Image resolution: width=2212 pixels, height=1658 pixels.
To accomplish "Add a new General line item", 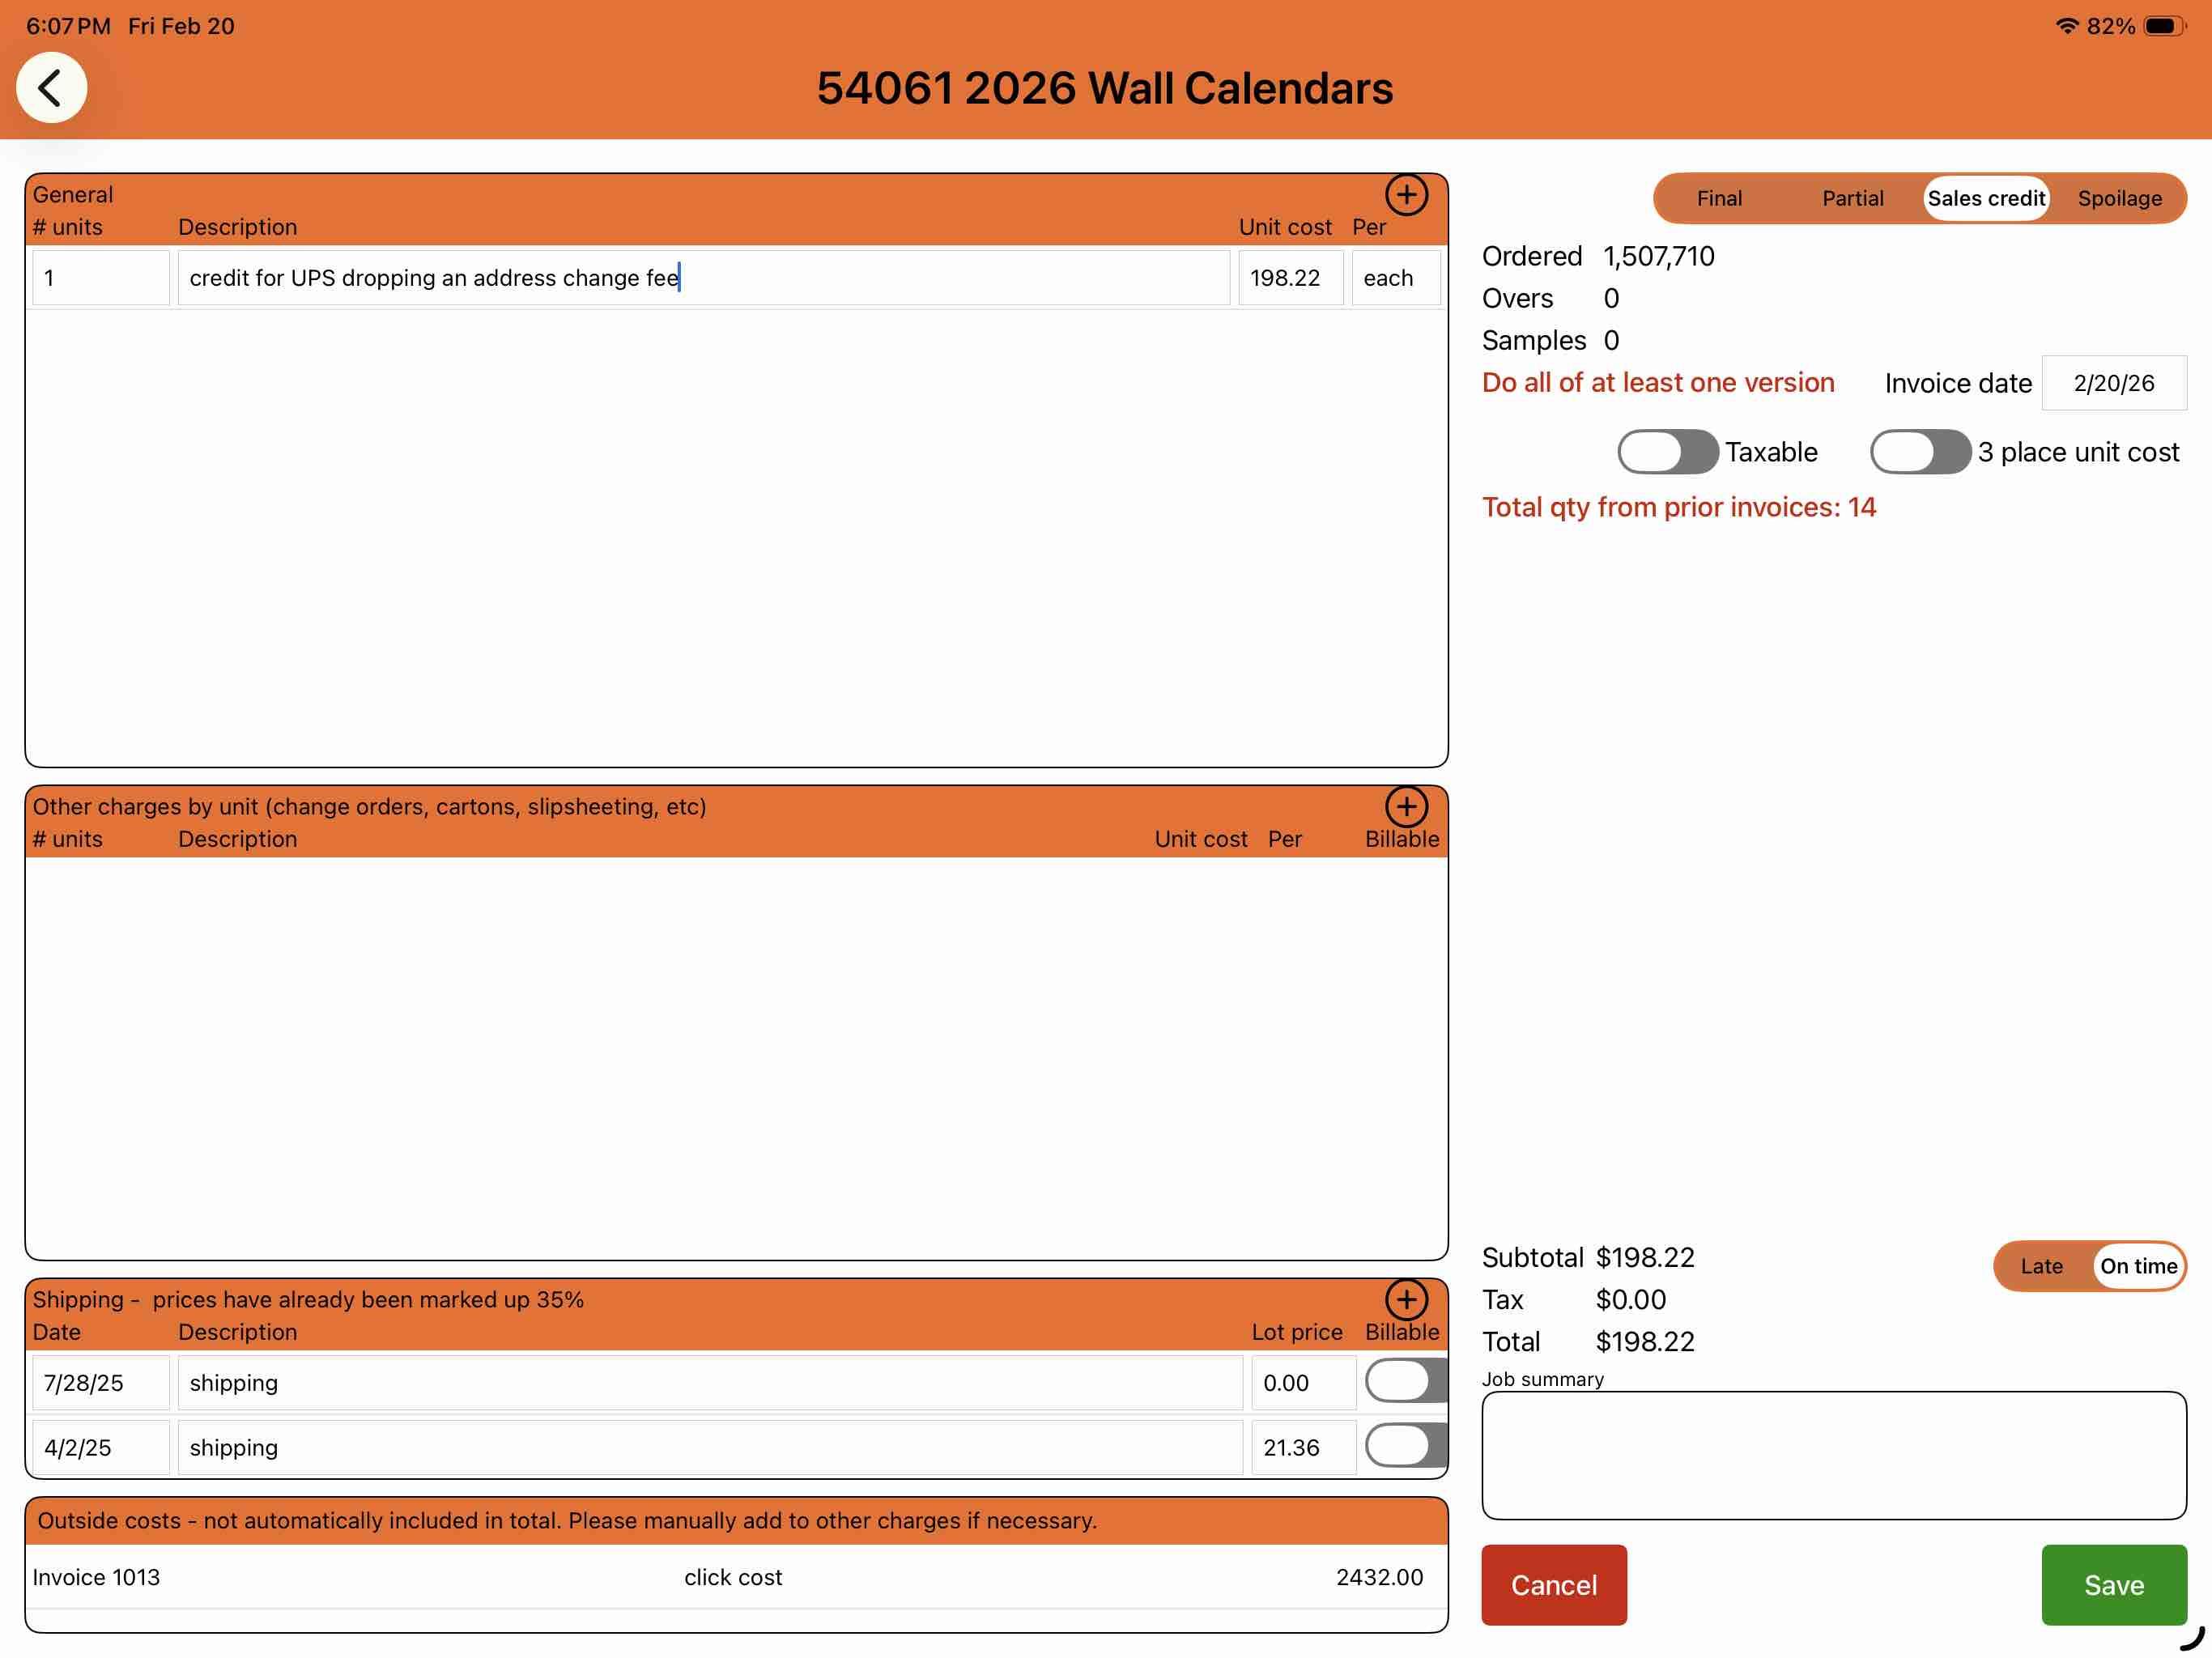I will [1406, 194].
